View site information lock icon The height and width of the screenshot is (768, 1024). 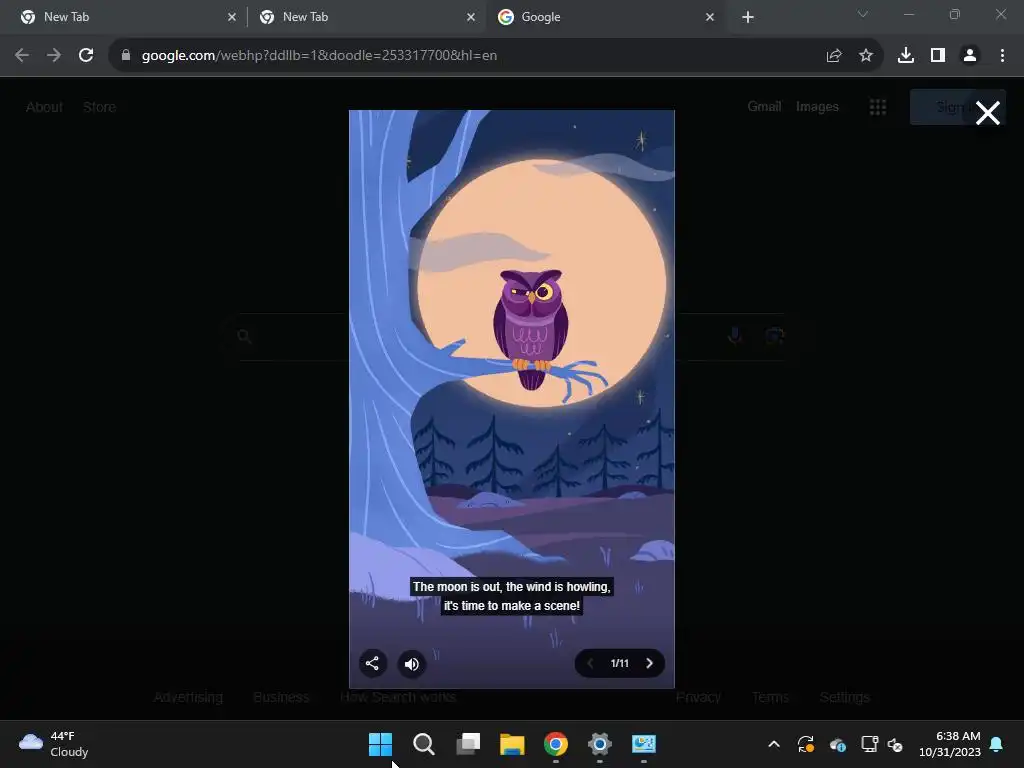[x=125, y=56]
